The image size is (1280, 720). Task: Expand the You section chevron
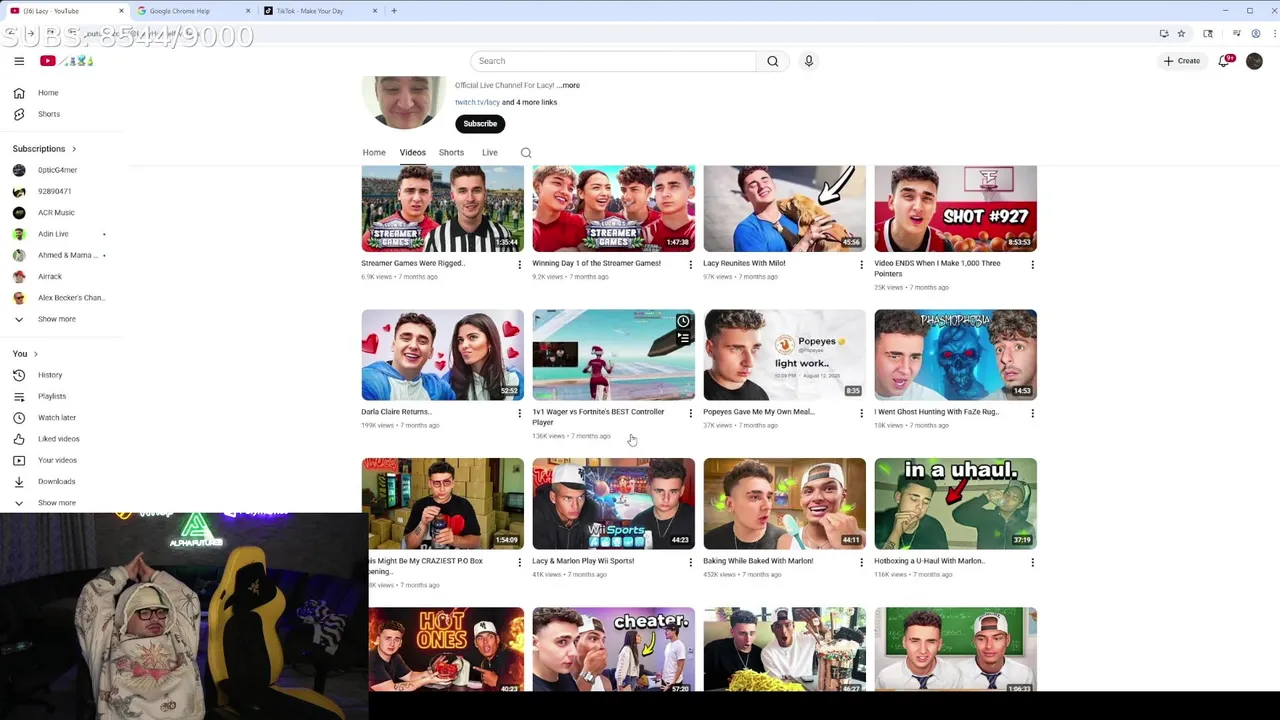coord(35,354)
